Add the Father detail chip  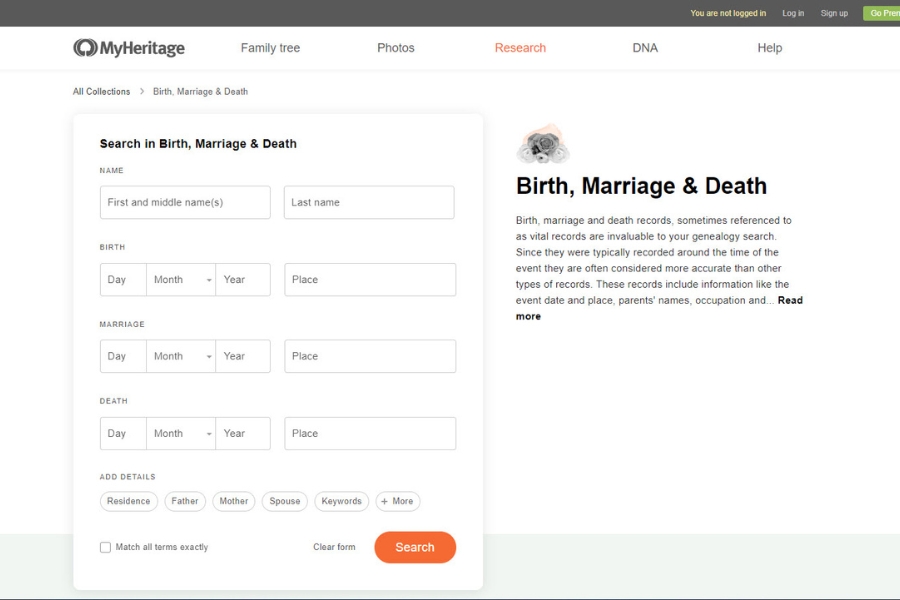pyautogui.click(x=185, y=501)
